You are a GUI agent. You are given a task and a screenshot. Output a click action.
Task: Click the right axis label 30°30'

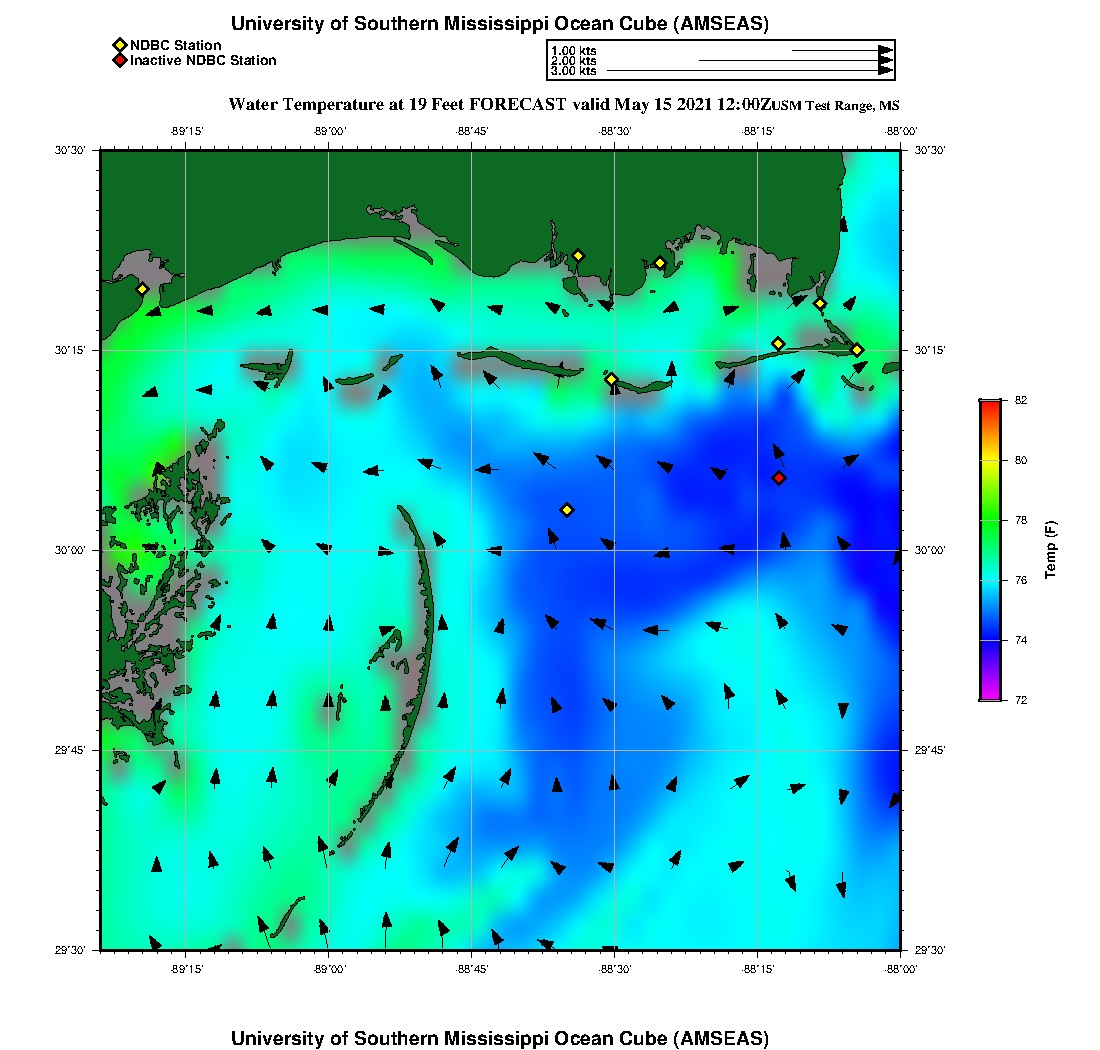point(930,150)
